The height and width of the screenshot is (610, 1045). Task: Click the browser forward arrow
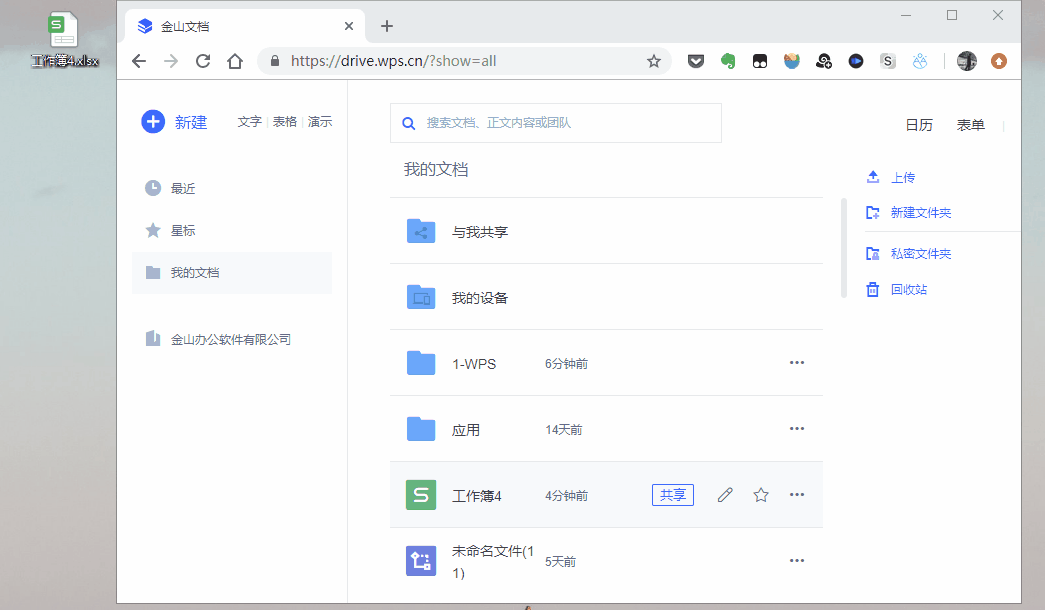pyautogui.click(x=171, y=61)
